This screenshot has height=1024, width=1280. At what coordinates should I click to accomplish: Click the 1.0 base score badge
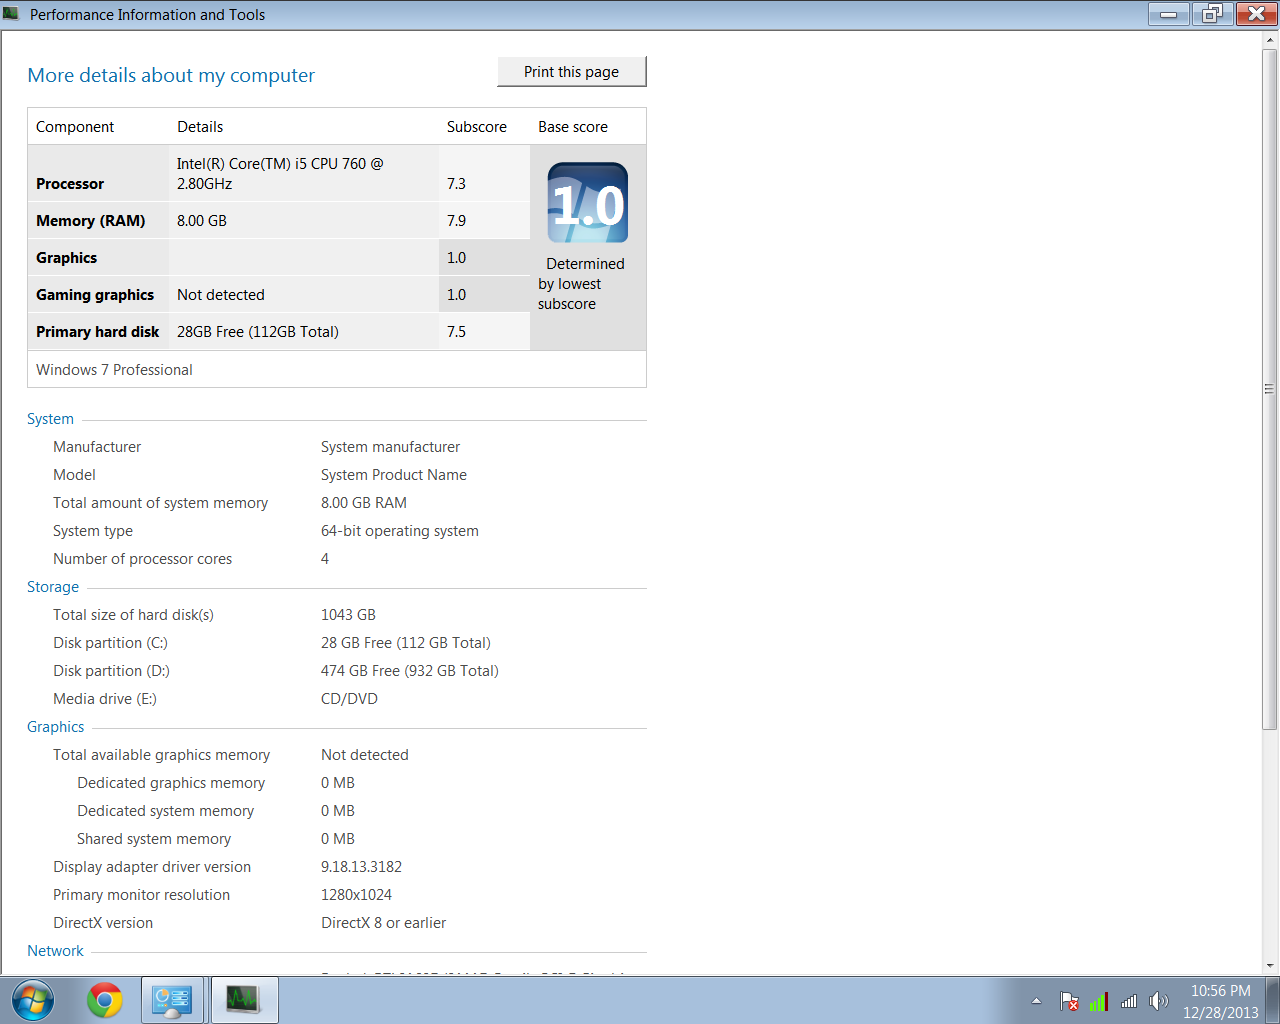coord(588,203)
